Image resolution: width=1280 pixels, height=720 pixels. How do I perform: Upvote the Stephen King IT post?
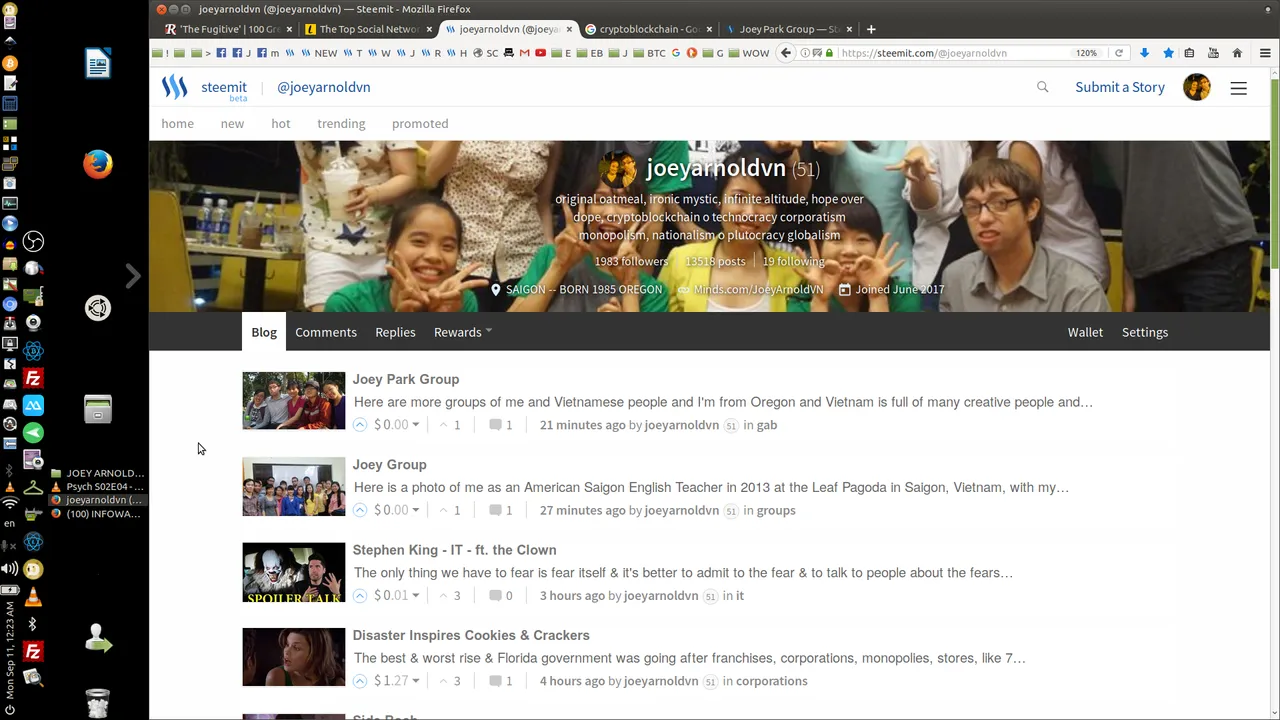(x=360, y=596)
